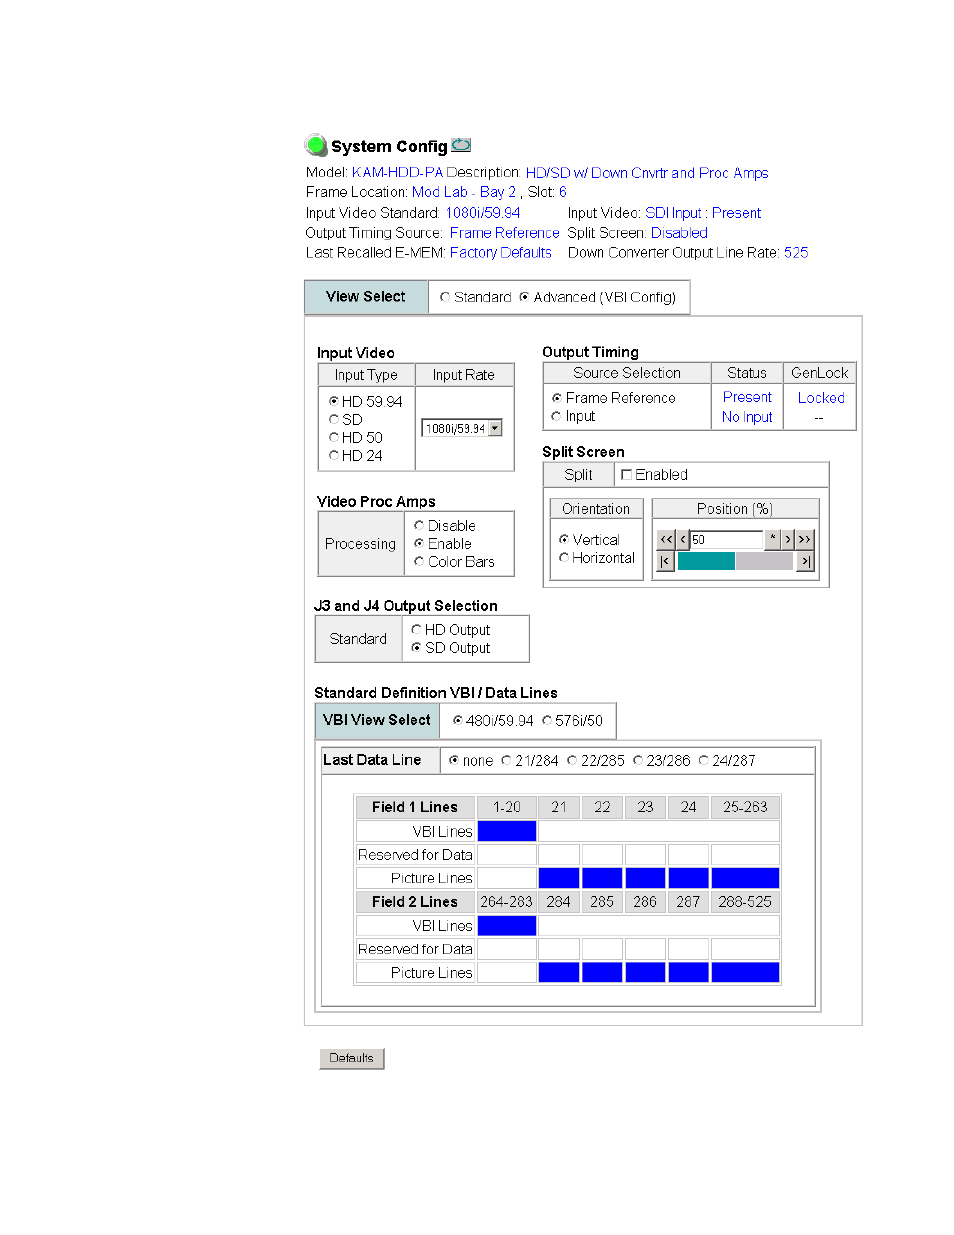Select 24/287 as Last Data Line
Image resolution: width=954 pixels, height=1235 pixels.
[x=704, y=760]
